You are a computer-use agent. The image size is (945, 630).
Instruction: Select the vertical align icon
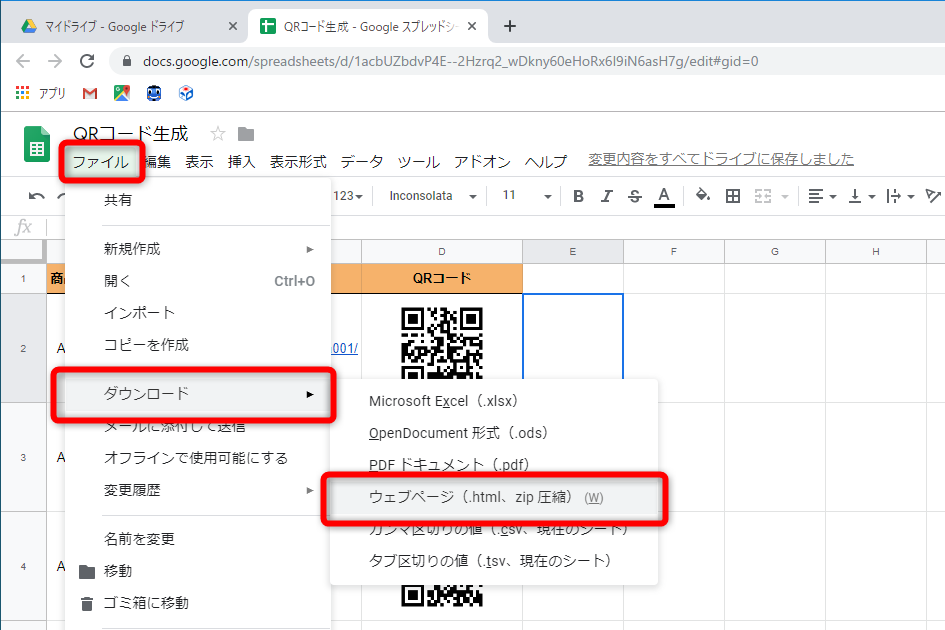pos(855,196)
